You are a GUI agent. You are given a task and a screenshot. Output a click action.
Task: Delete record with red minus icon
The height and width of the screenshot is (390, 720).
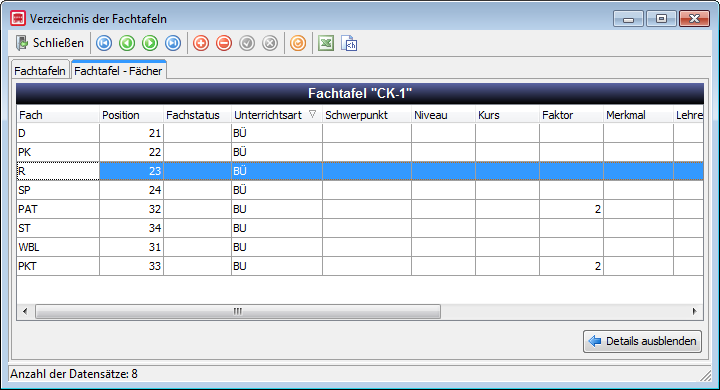click(x=224, y=43)
